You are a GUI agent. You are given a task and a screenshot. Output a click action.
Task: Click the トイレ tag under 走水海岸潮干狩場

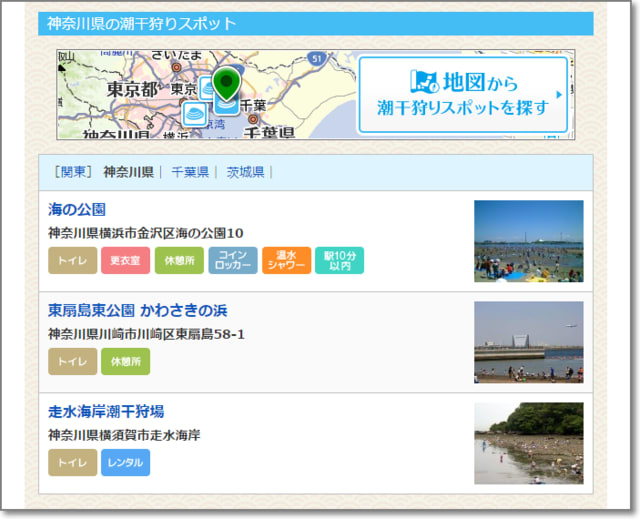[x=72, y=463]
